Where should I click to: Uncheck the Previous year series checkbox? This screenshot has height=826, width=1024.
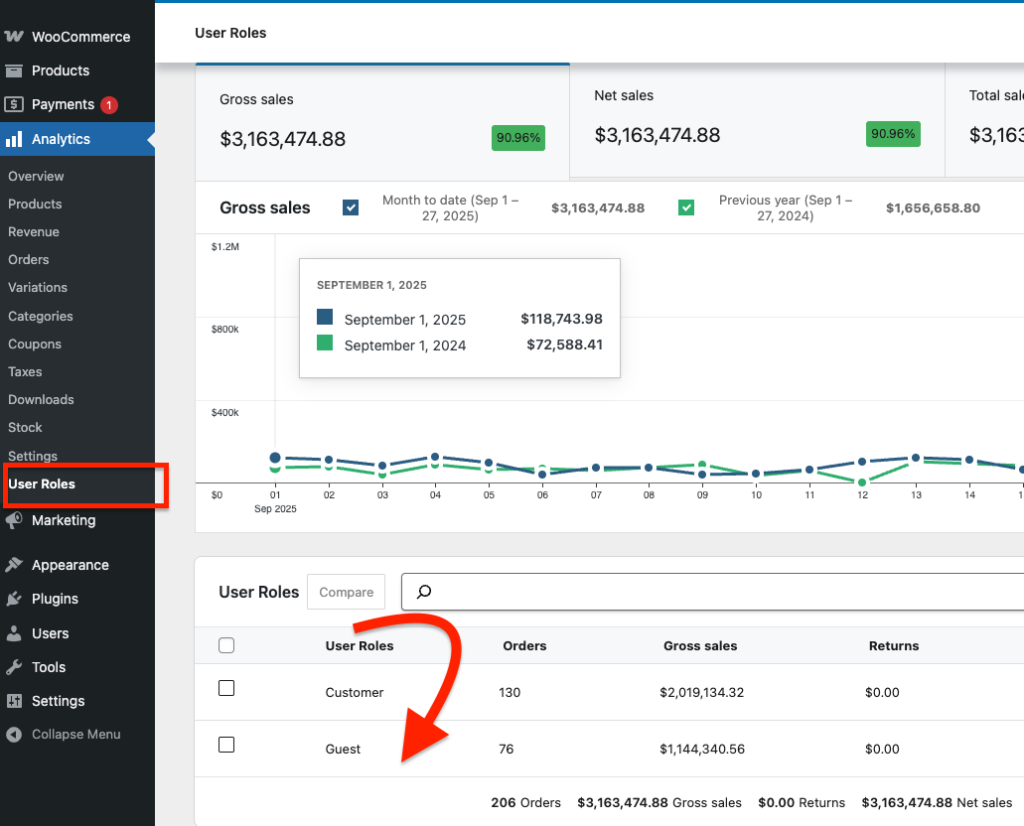tap(686, 208)
